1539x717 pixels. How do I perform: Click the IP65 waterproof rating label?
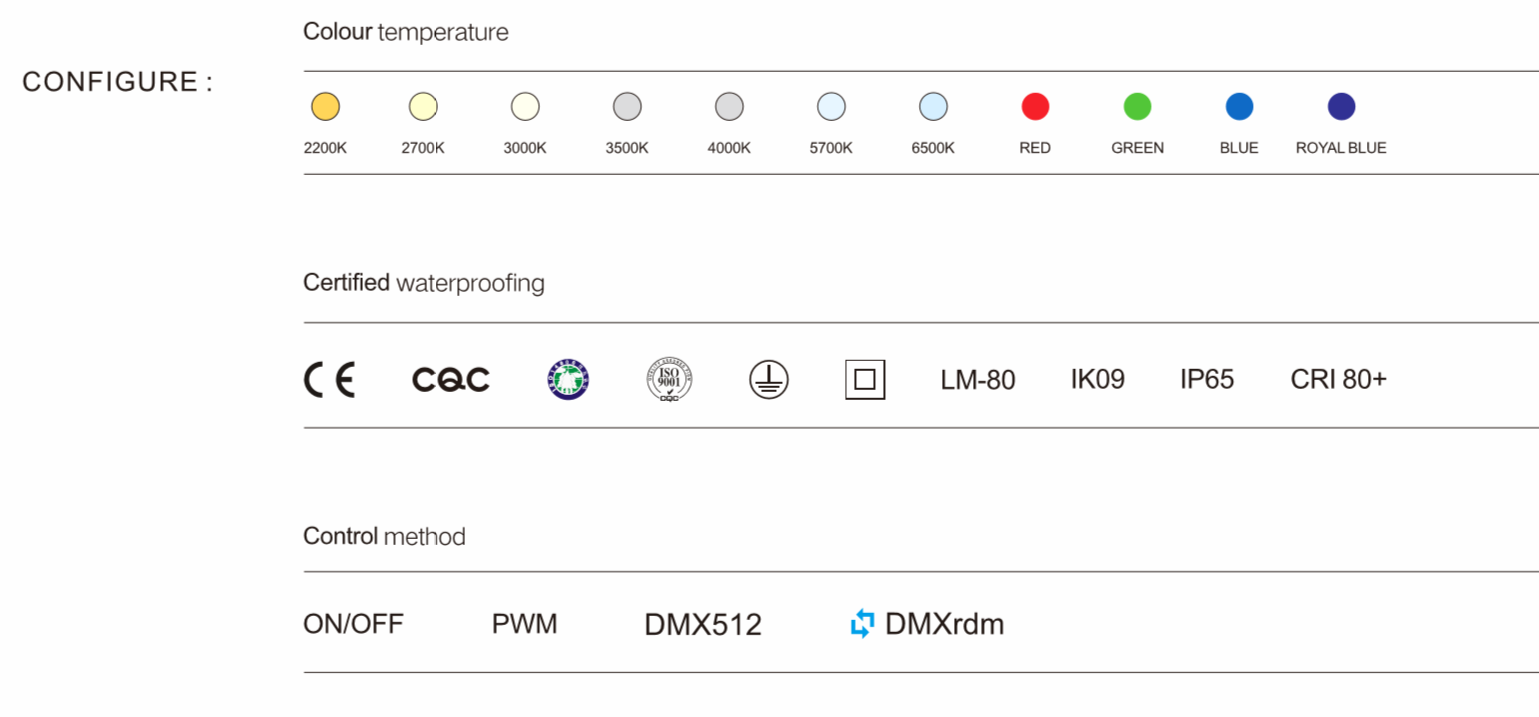pyautogui.click(x=1206, y=380)
